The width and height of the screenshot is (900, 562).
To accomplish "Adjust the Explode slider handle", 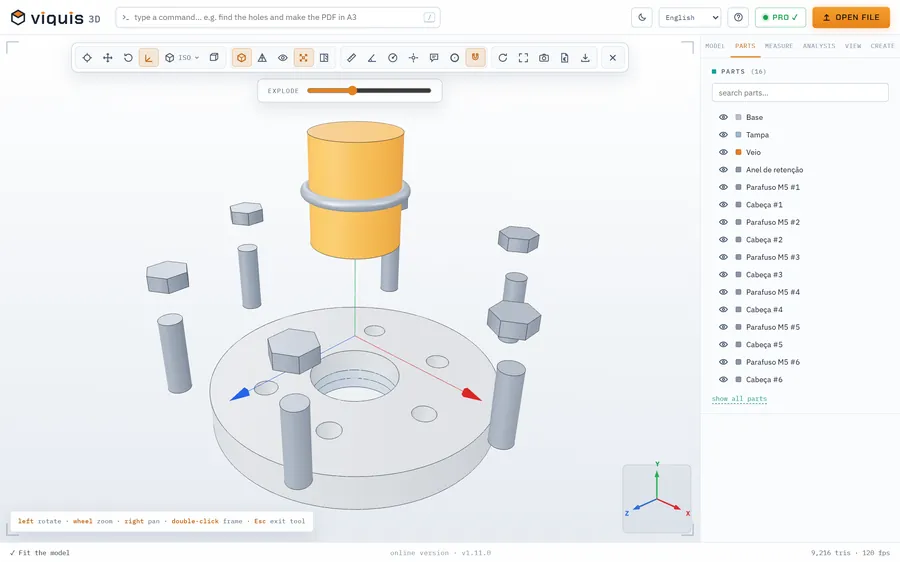I will [352, 91].
